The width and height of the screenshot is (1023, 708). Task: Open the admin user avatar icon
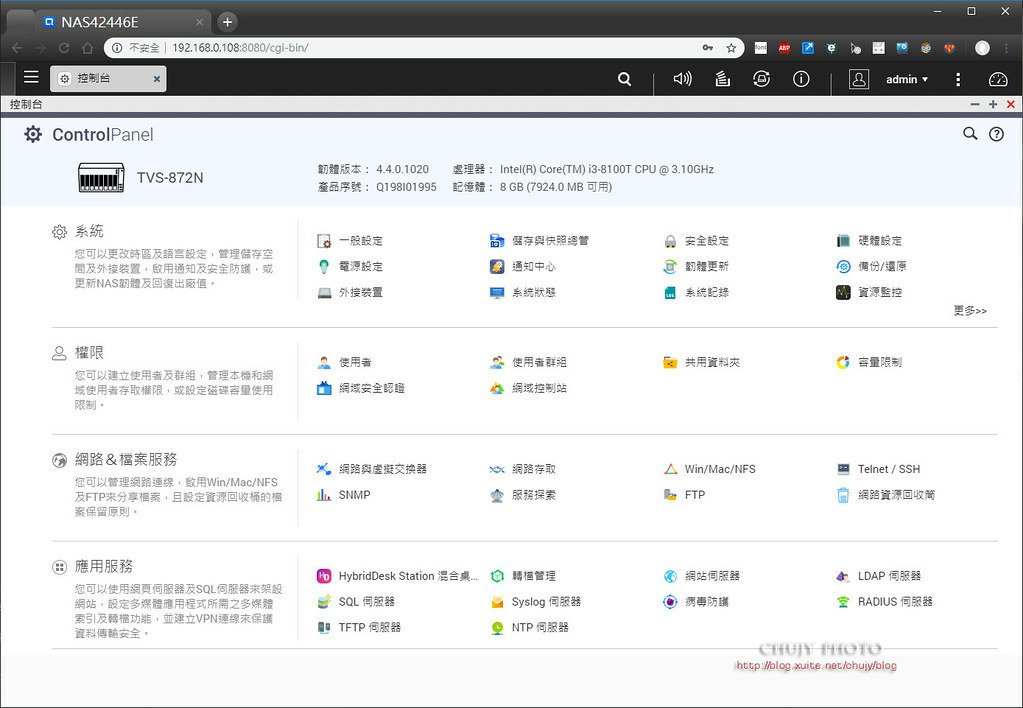[859, 79]
